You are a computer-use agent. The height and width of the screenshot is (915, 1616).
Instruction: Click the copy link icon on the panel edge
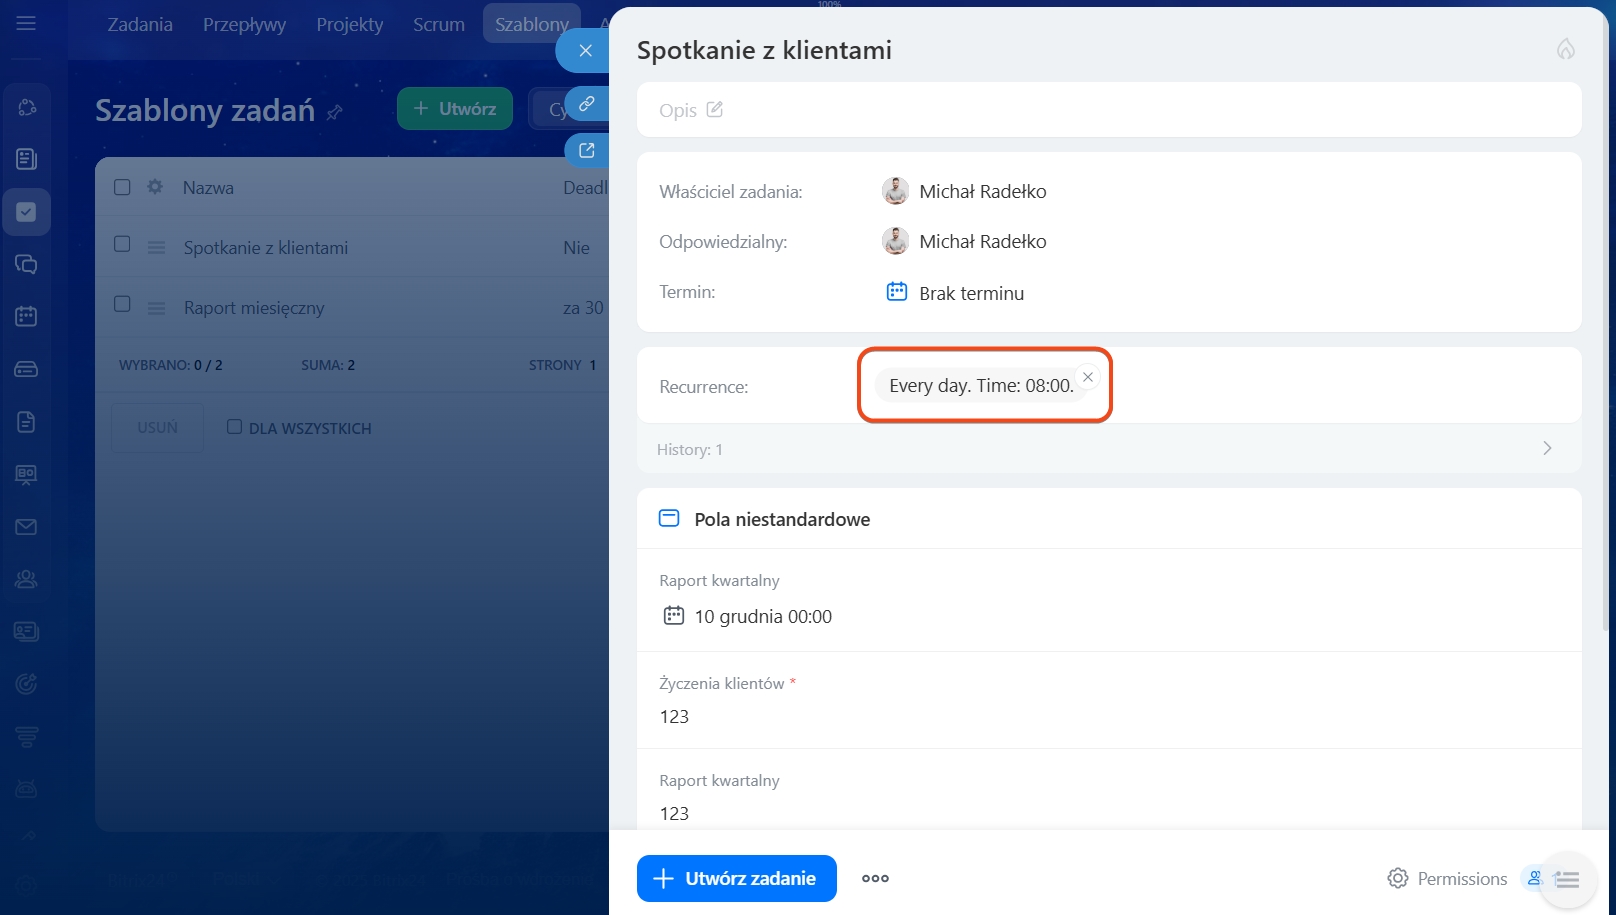tap(587, 104)
